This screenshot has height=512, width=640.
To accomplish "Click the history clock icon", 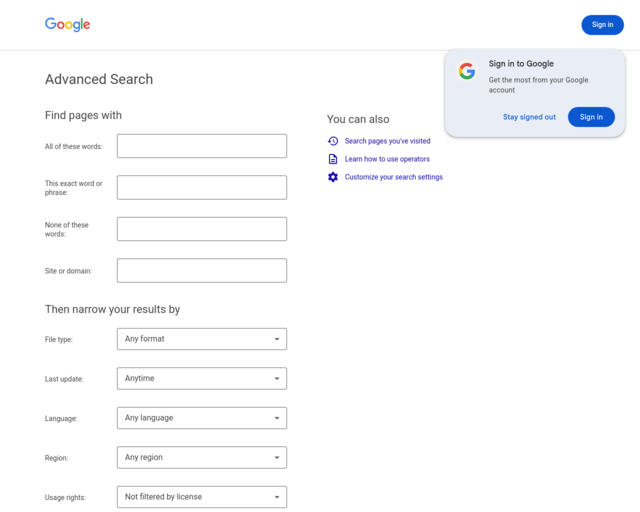I will [x=333, y=141].
